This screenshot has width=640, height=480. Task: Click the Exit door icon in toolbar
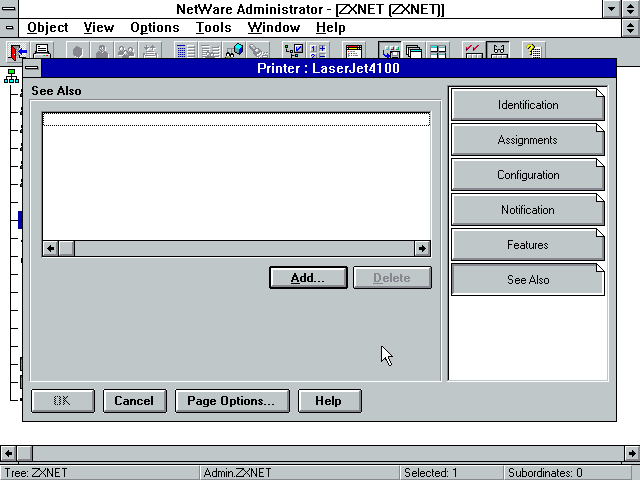(x=18, y=51)
